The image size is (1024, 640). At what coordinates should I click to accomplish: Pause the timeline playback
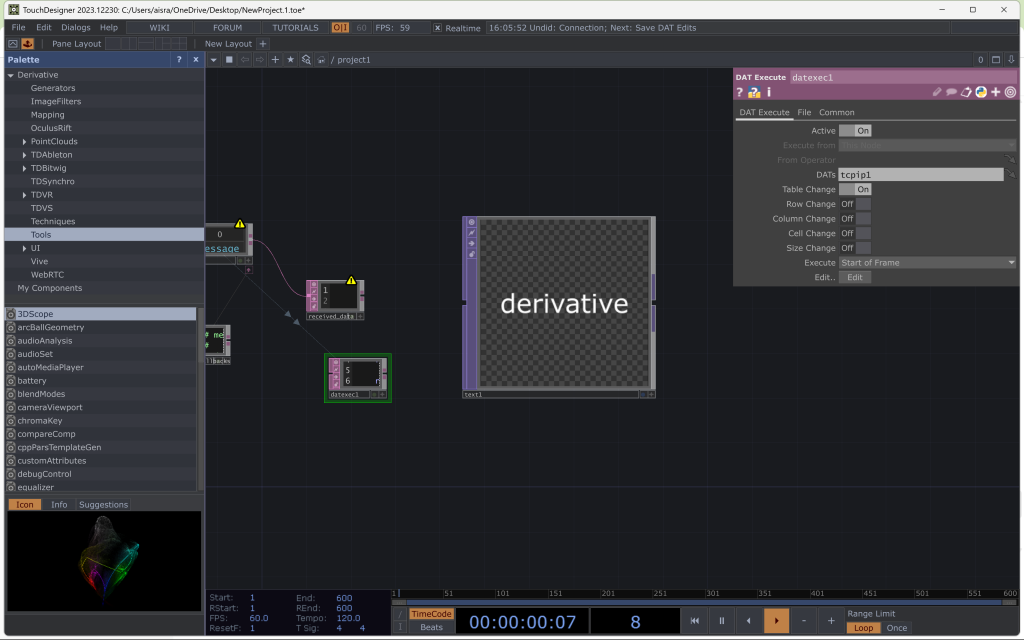coord(722,620)
